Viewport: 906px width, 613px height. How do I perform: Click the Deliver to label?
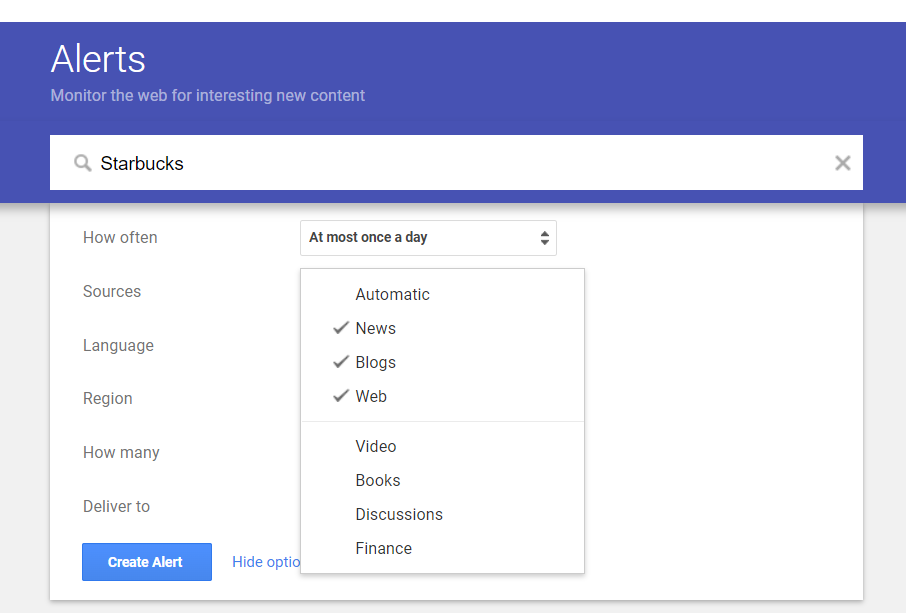(116, 506)
